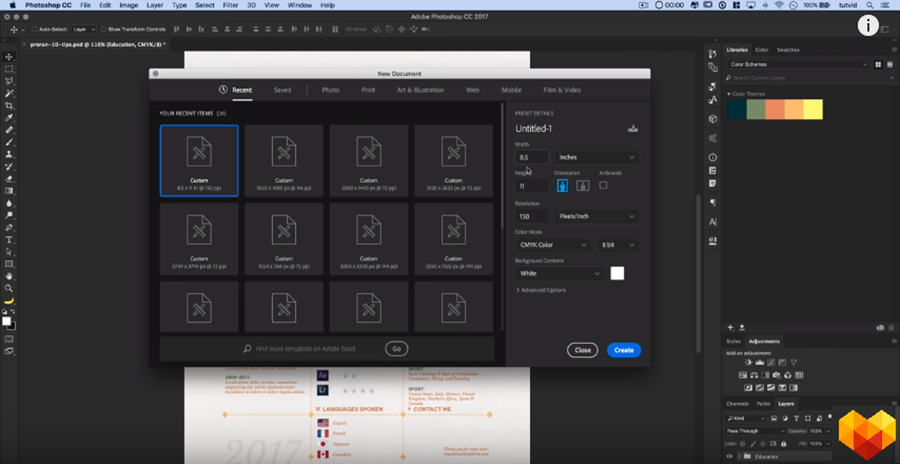
Task: Select the Crop tool
Action: 9,106
